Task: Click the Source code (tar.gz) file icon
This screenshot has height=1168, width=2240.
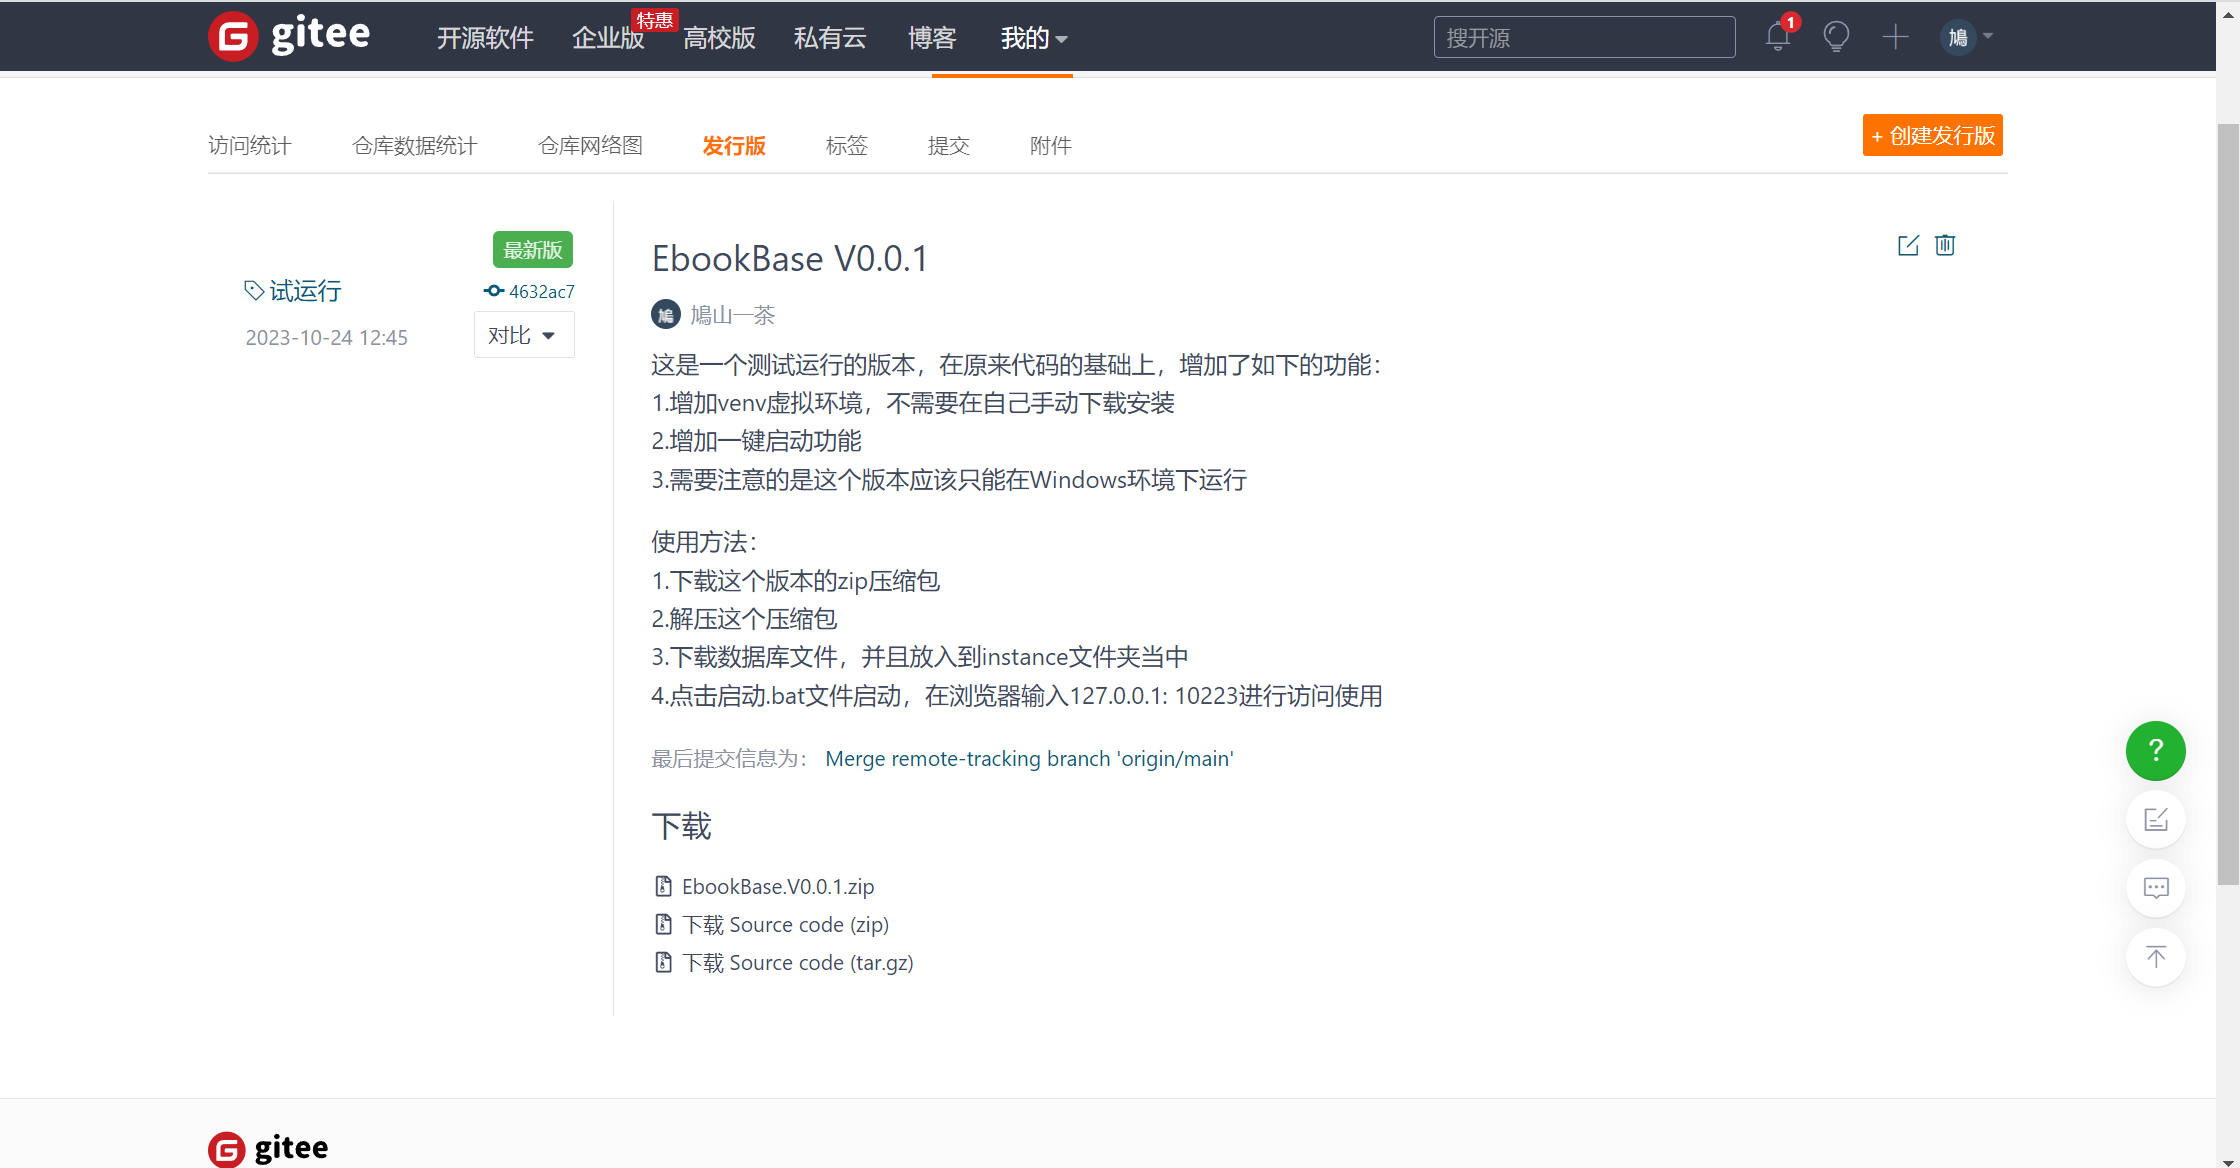Action: 663,962
